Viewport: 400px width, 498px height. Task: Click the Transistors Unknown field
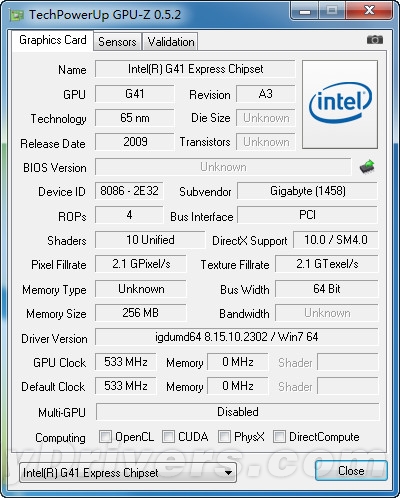(266, 142)
